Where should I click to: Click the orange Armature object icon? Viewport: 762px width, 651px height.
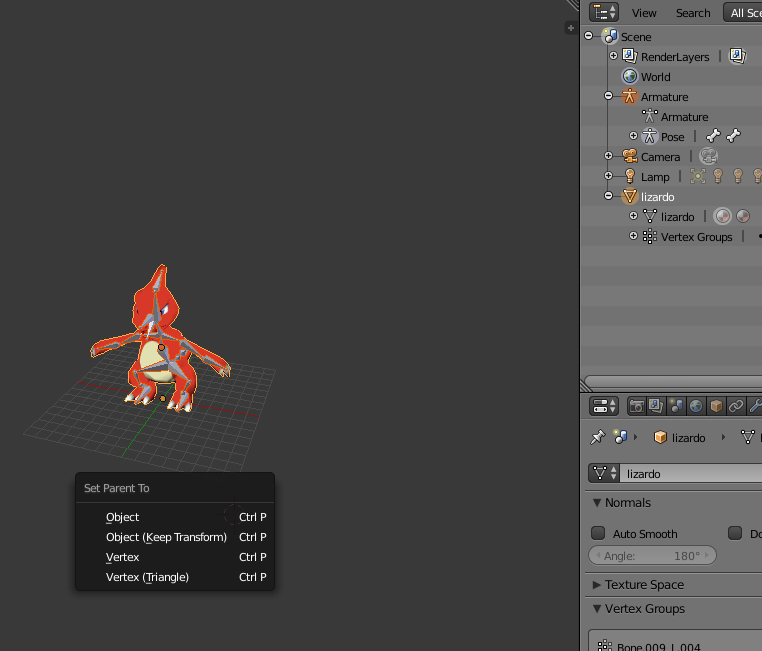pyautogui.click(x=629, y=96)
